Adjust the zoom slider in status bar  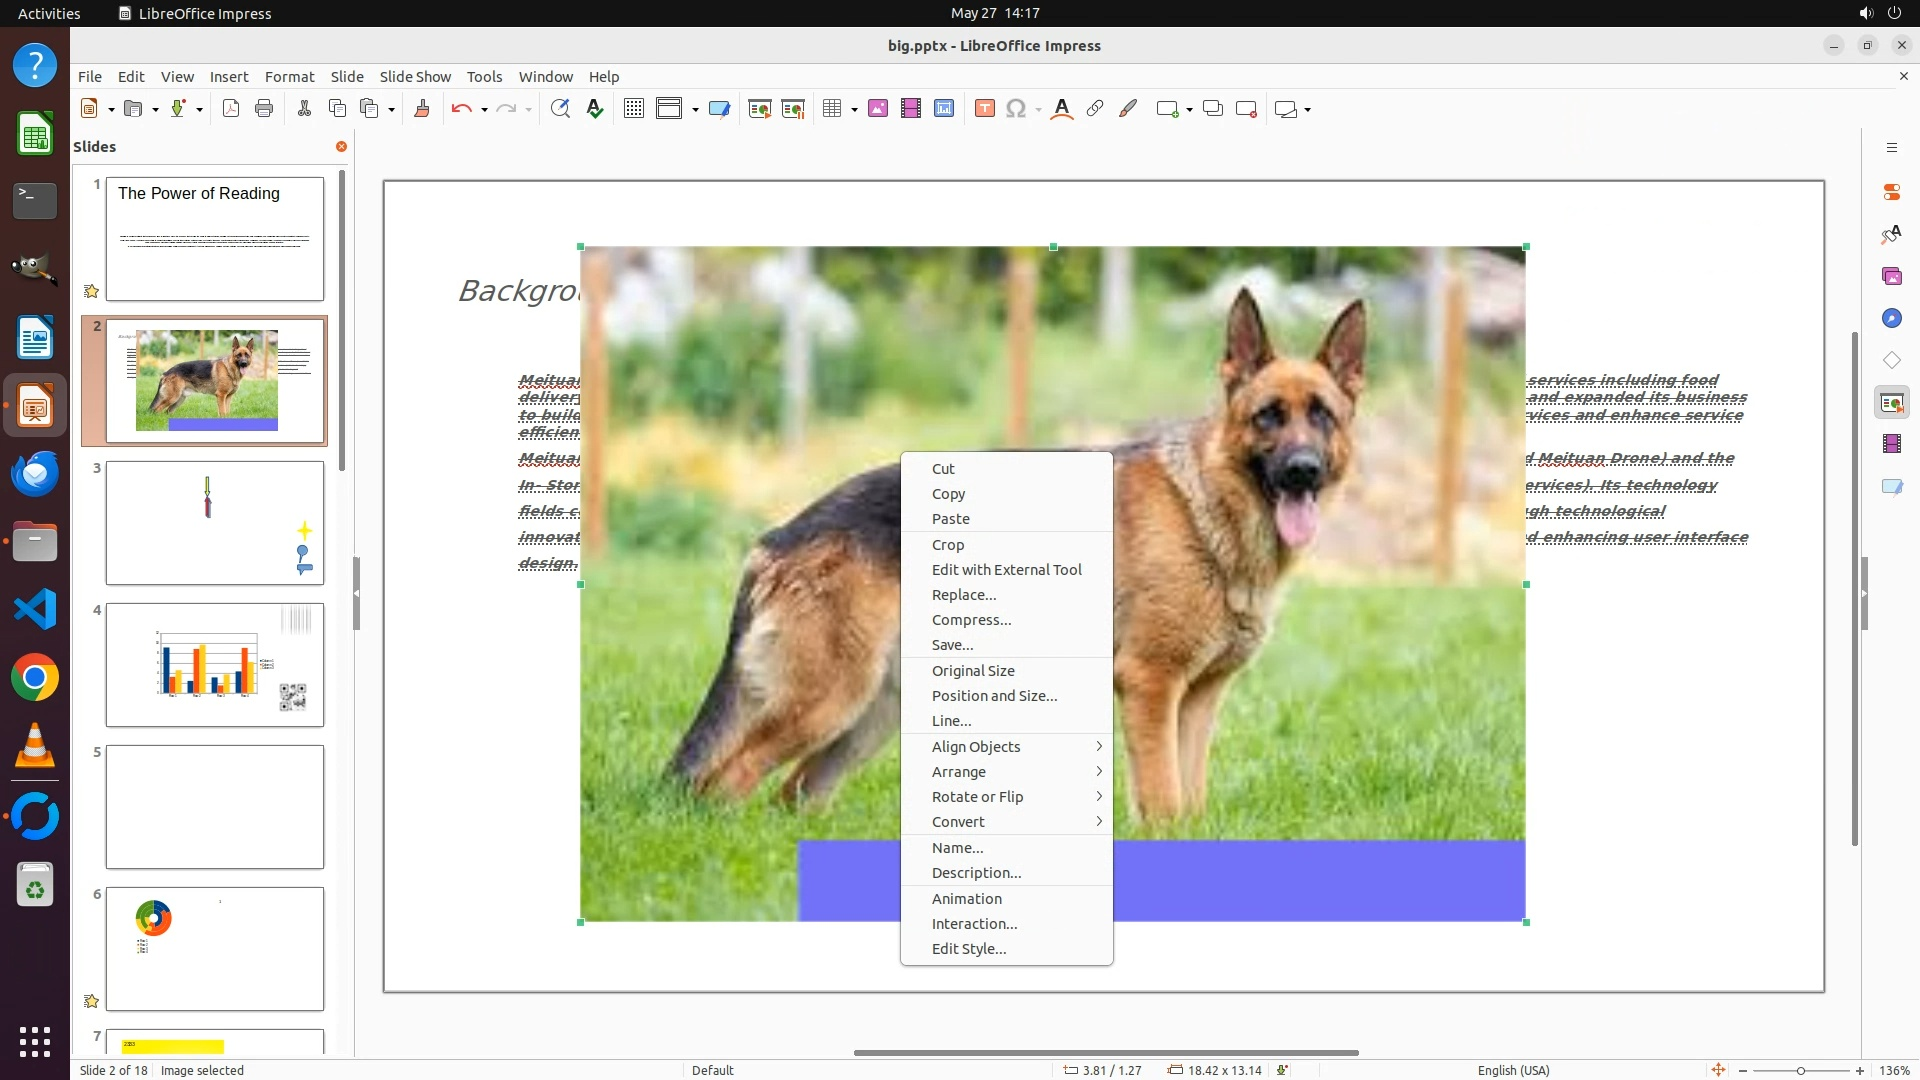tap(1800, 1070)
